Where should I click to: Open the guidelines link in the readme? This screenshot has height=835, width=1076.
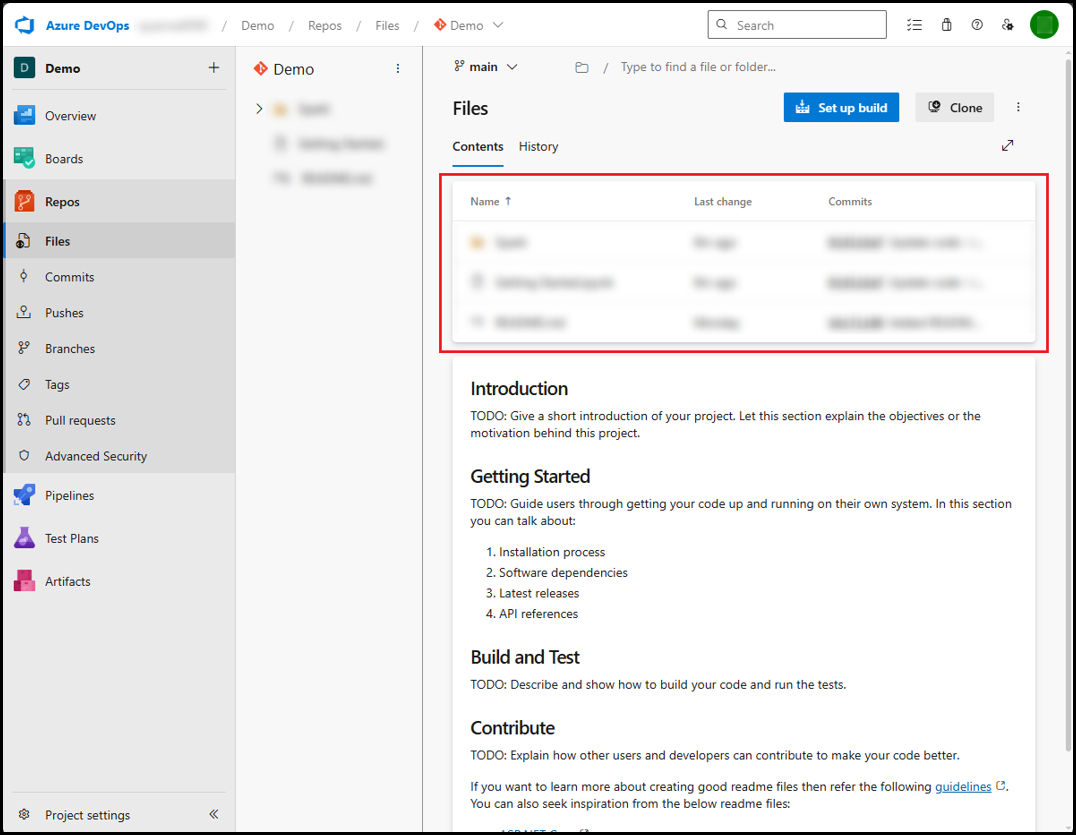point(963,787)
